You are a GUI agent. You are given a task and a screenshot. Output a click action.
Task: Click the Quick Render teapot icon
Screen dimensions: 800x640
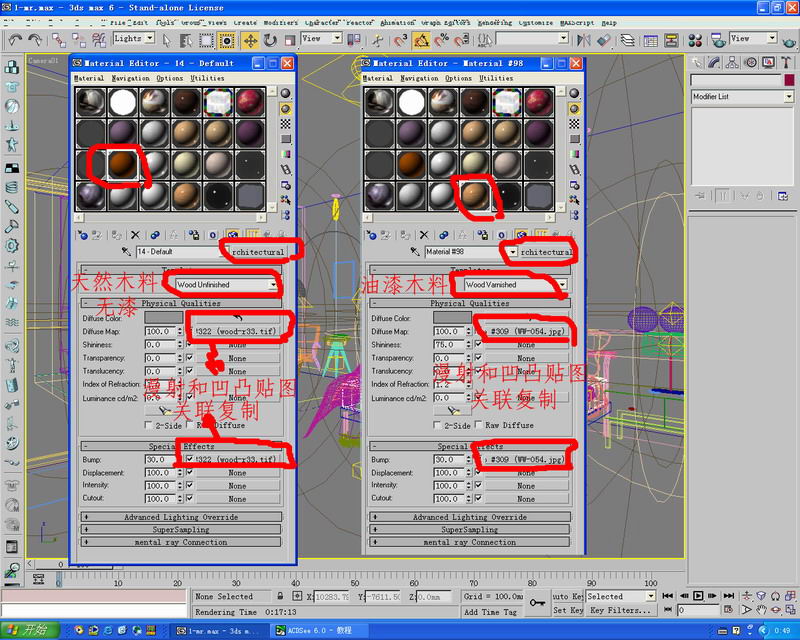[788, 40]
